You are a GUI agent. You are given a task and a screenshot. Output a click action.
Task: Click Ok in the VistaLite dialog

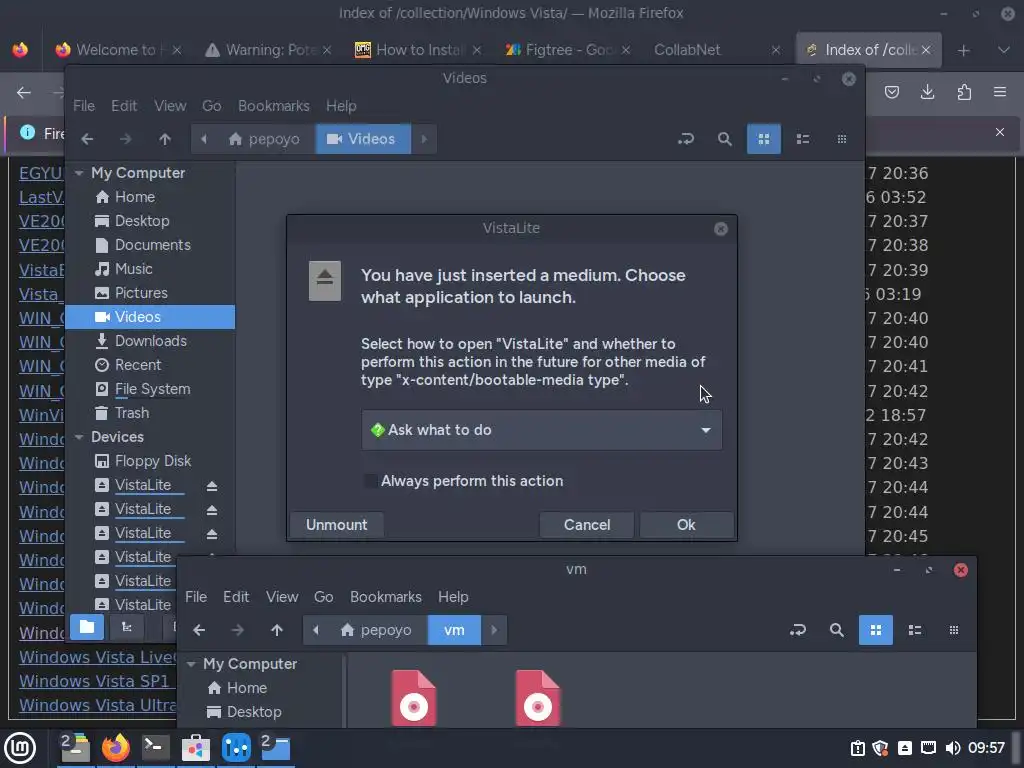point(686,525)
